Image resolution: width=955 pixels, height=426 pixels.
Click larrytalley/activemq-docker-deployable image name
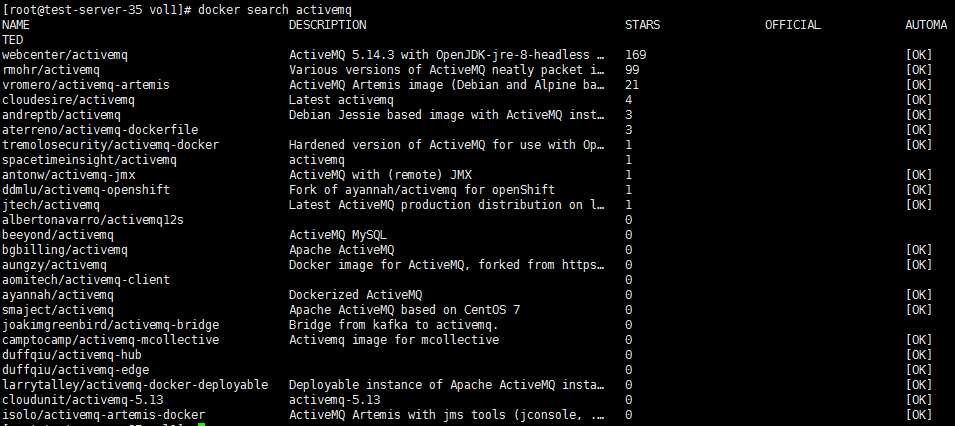(135, 385)
